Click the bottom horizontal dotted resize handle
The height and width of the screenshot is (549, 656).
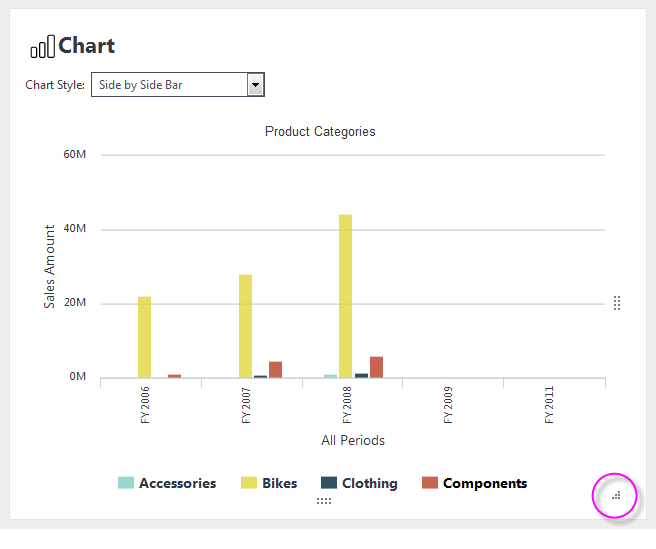pyautogui.click(x=324, y=501)
